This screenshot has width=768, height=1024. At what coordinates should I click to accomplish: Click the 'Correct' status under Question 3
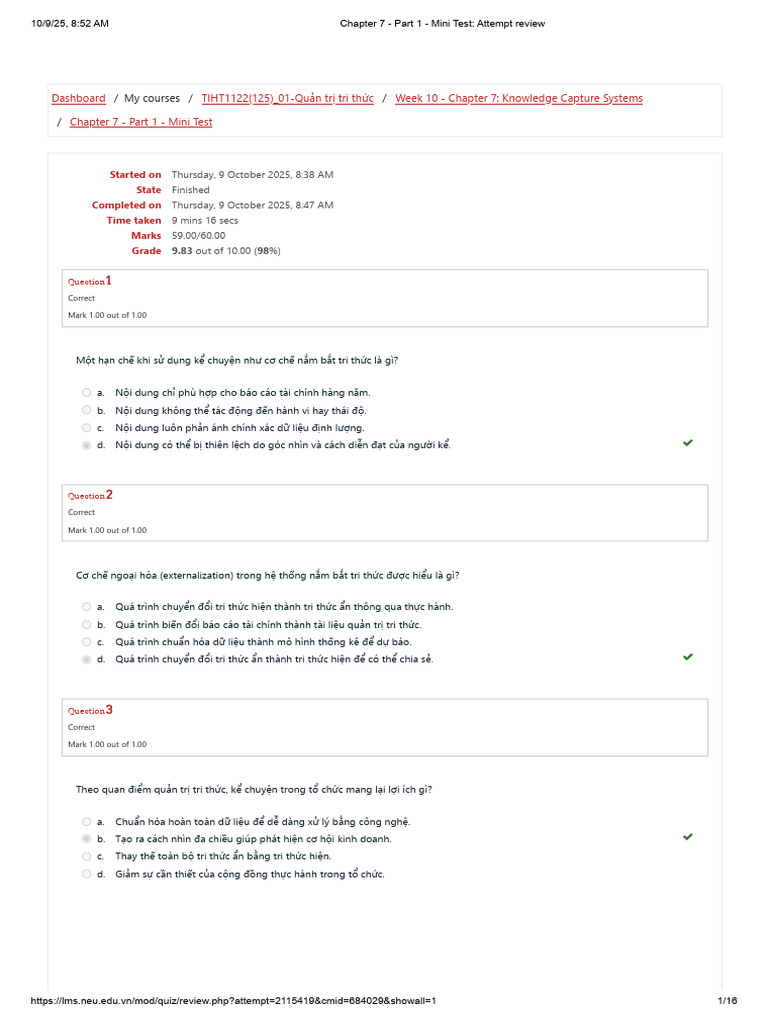[81, 727]
